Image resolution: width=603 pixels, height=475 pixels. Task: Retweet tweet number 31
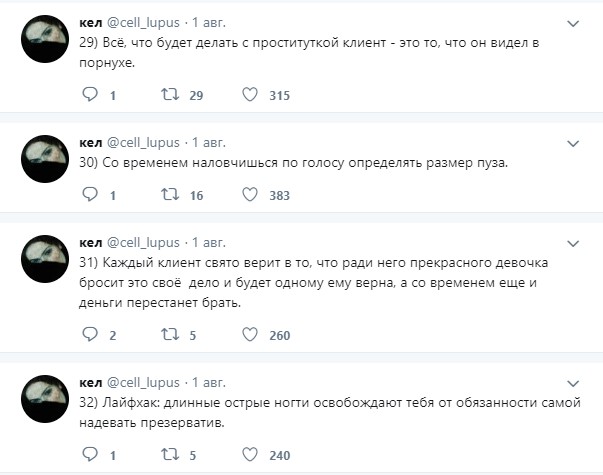tap(171, 335)
